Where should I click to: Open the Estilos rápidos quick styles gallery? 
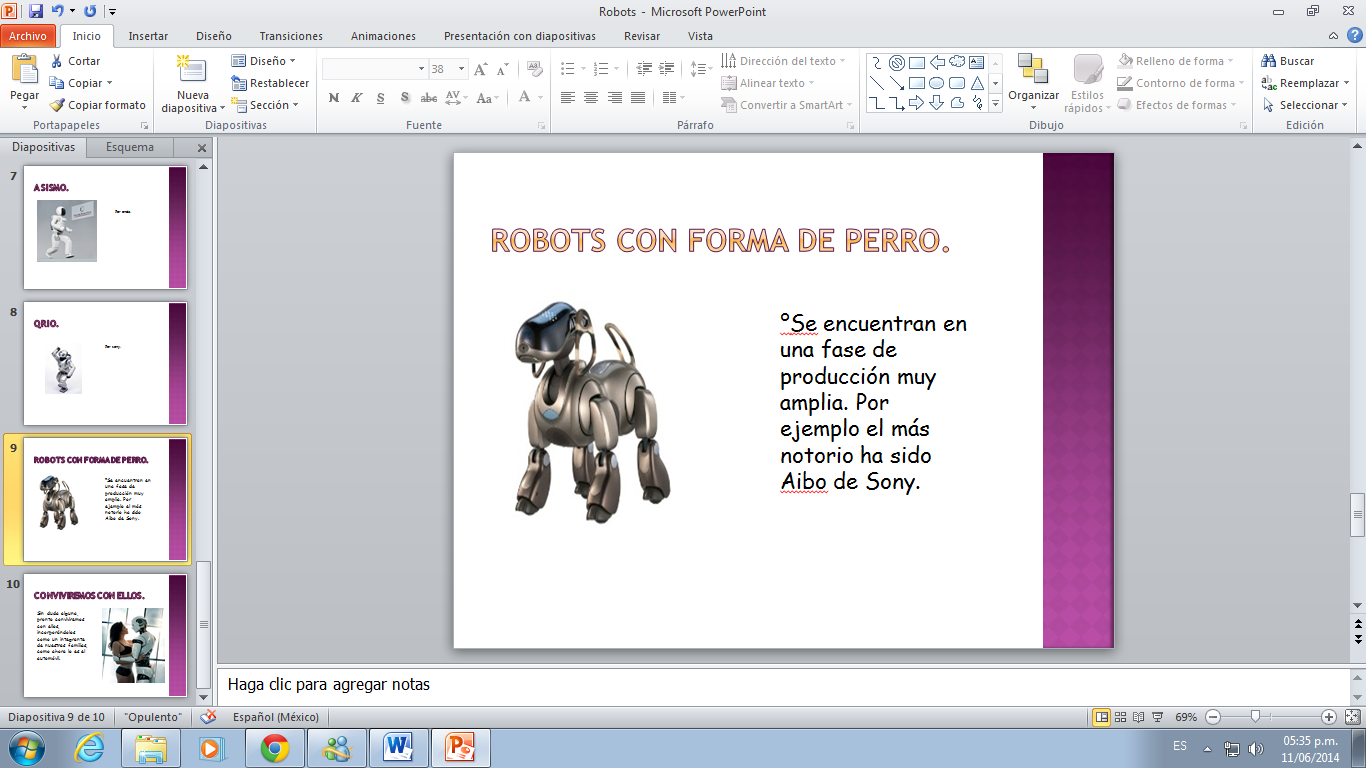pyautogui.click(x=1085, y=83)
